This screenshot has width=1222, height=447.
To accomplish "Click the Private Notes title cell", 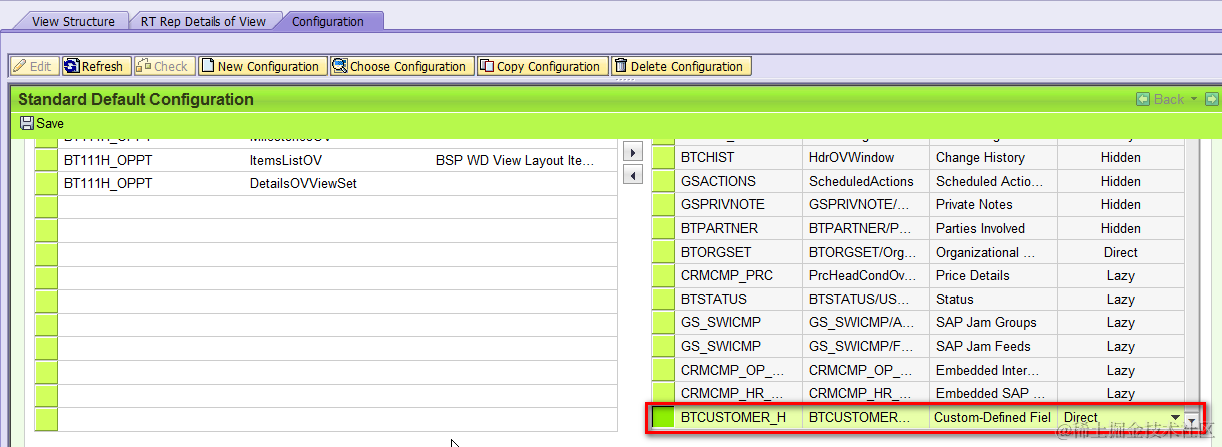I will [993, 204].
